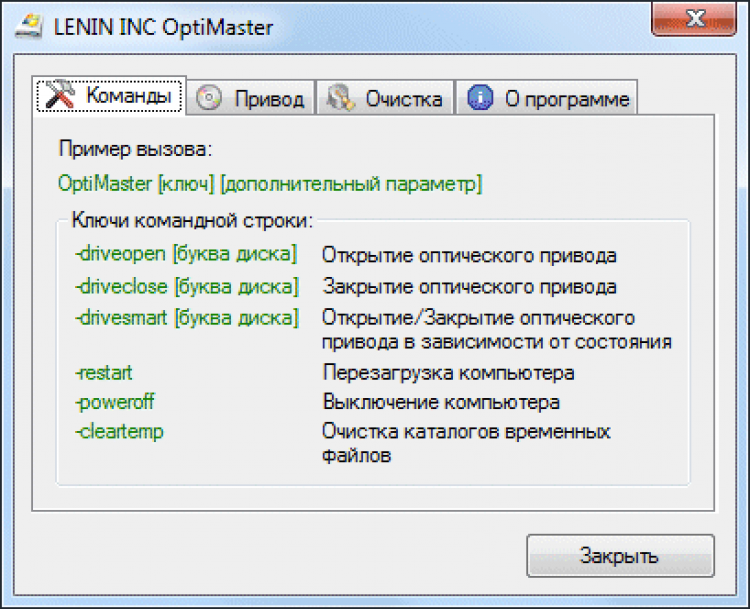Show the О программе tab
750x609 pixels.
coord(547,98)
